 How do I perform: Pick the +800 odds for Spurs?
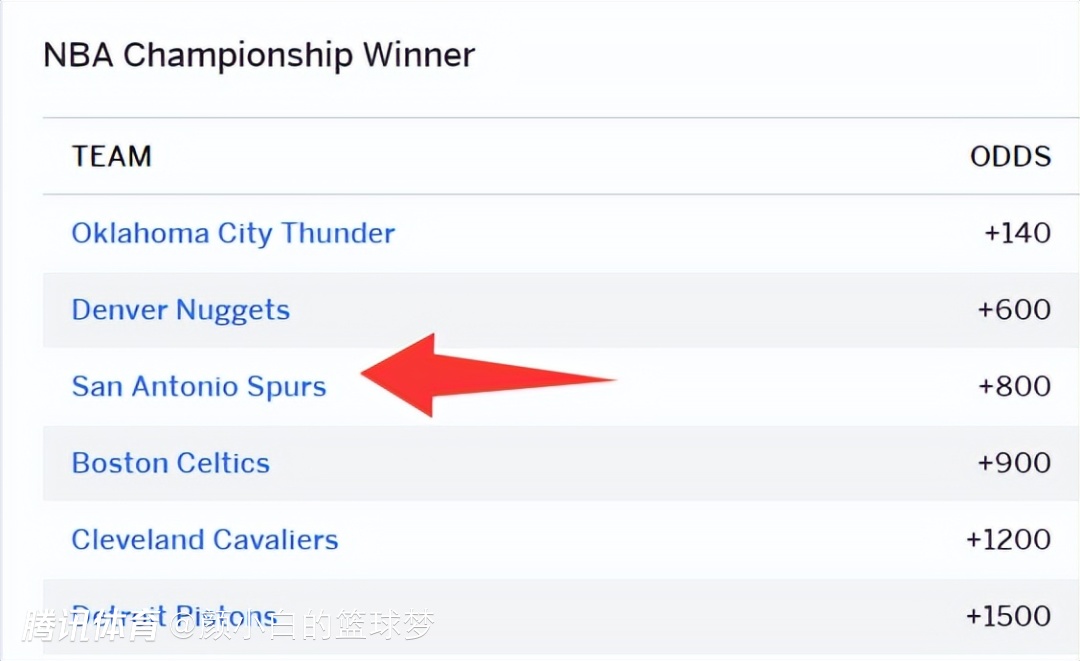[x=1013, y=387]
